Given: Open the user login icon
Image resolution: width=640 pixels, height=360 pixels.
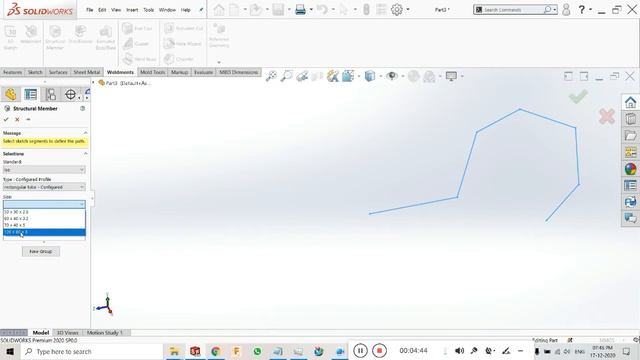Looking at the screenshot, I should coord(566,9).
